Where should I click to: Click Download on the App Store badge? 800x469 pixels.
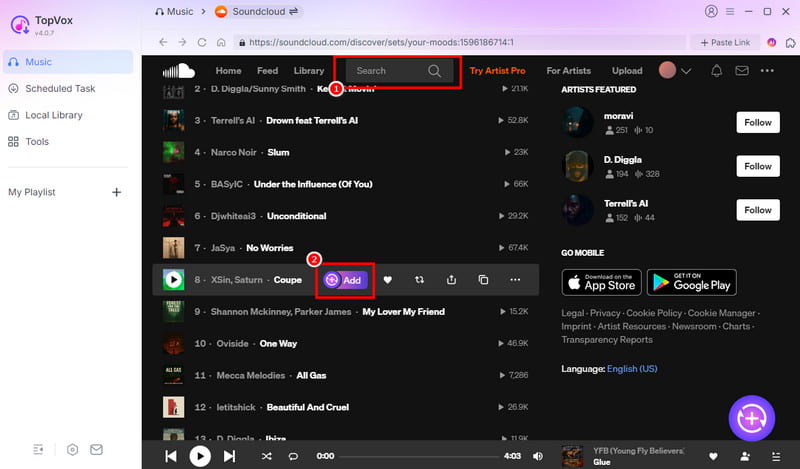point(602,282)
